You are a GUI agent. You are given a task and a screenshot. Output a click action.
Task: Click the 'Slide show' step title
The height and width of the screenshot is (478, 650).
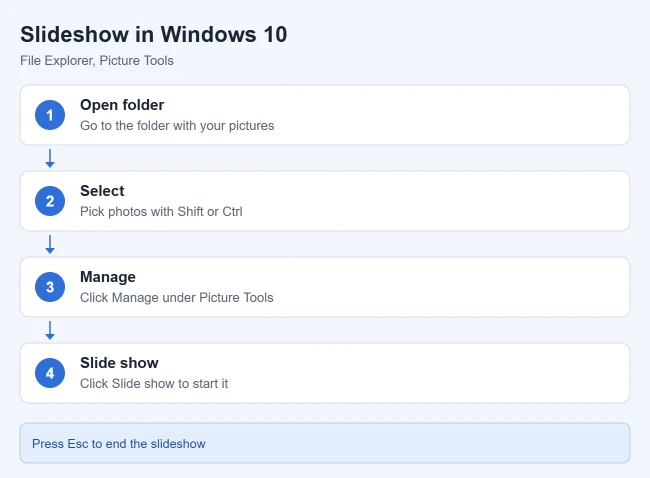pyautogui.click(x=119, y=363)
